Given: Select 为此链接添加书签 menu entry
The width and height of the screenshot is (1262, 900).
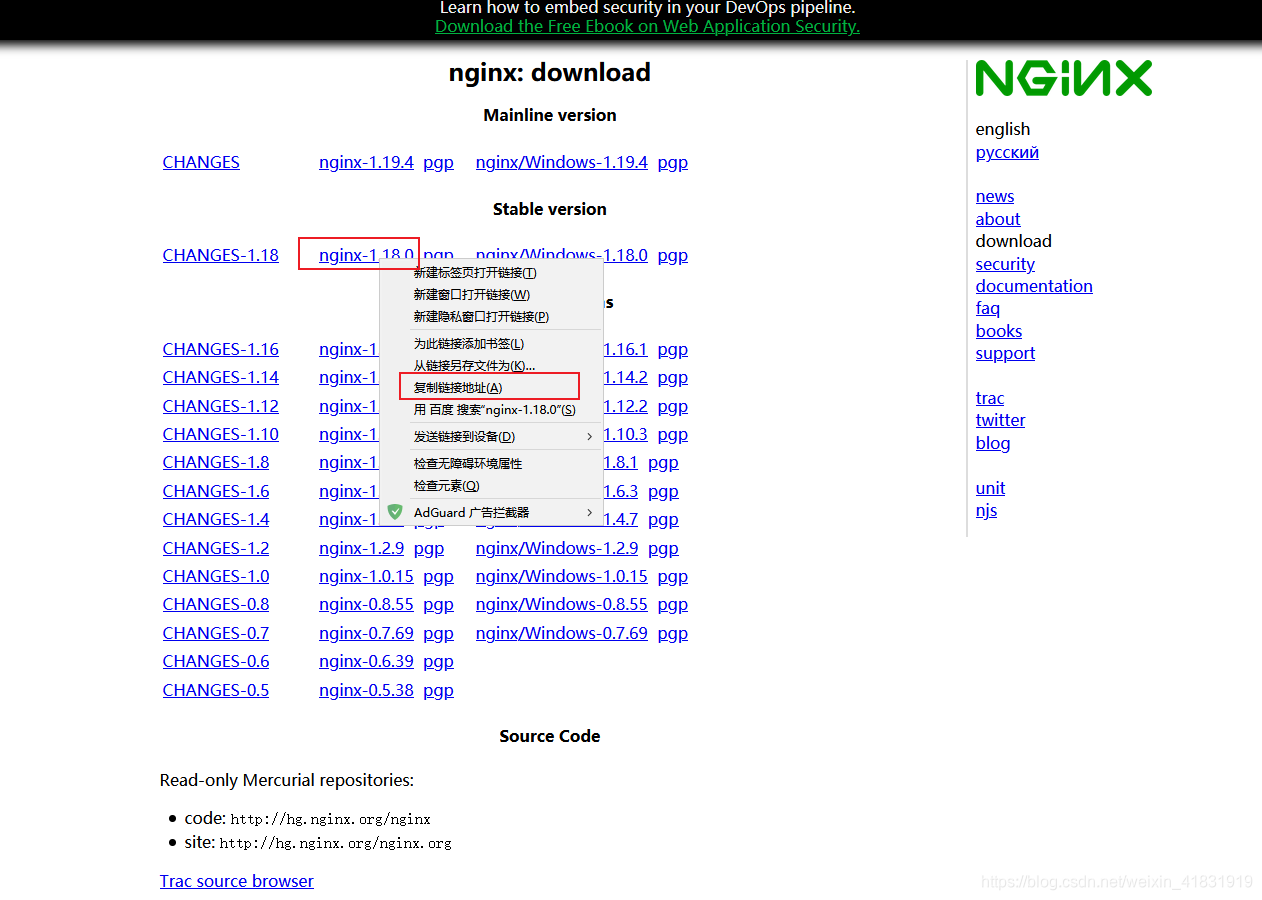Looking at the screenshot, I should (469, 344).
